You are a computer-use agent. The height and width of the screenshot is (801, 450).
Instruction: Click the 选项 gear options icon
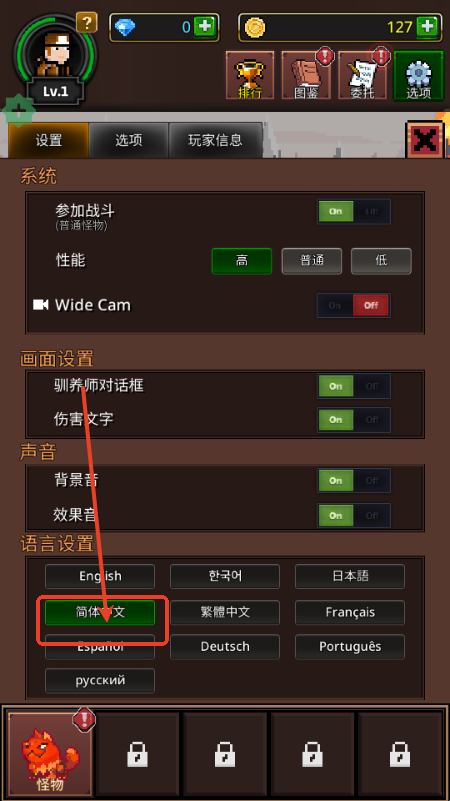pyautogui.click(x=418, y=75)
